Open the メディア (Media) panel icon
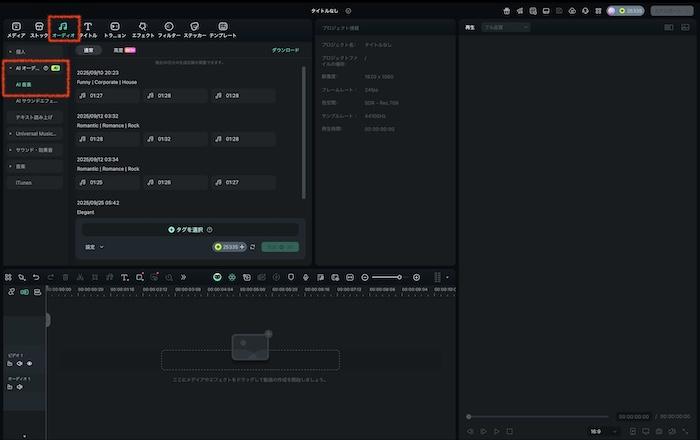700x440 pixels. (x=17, y=28)
